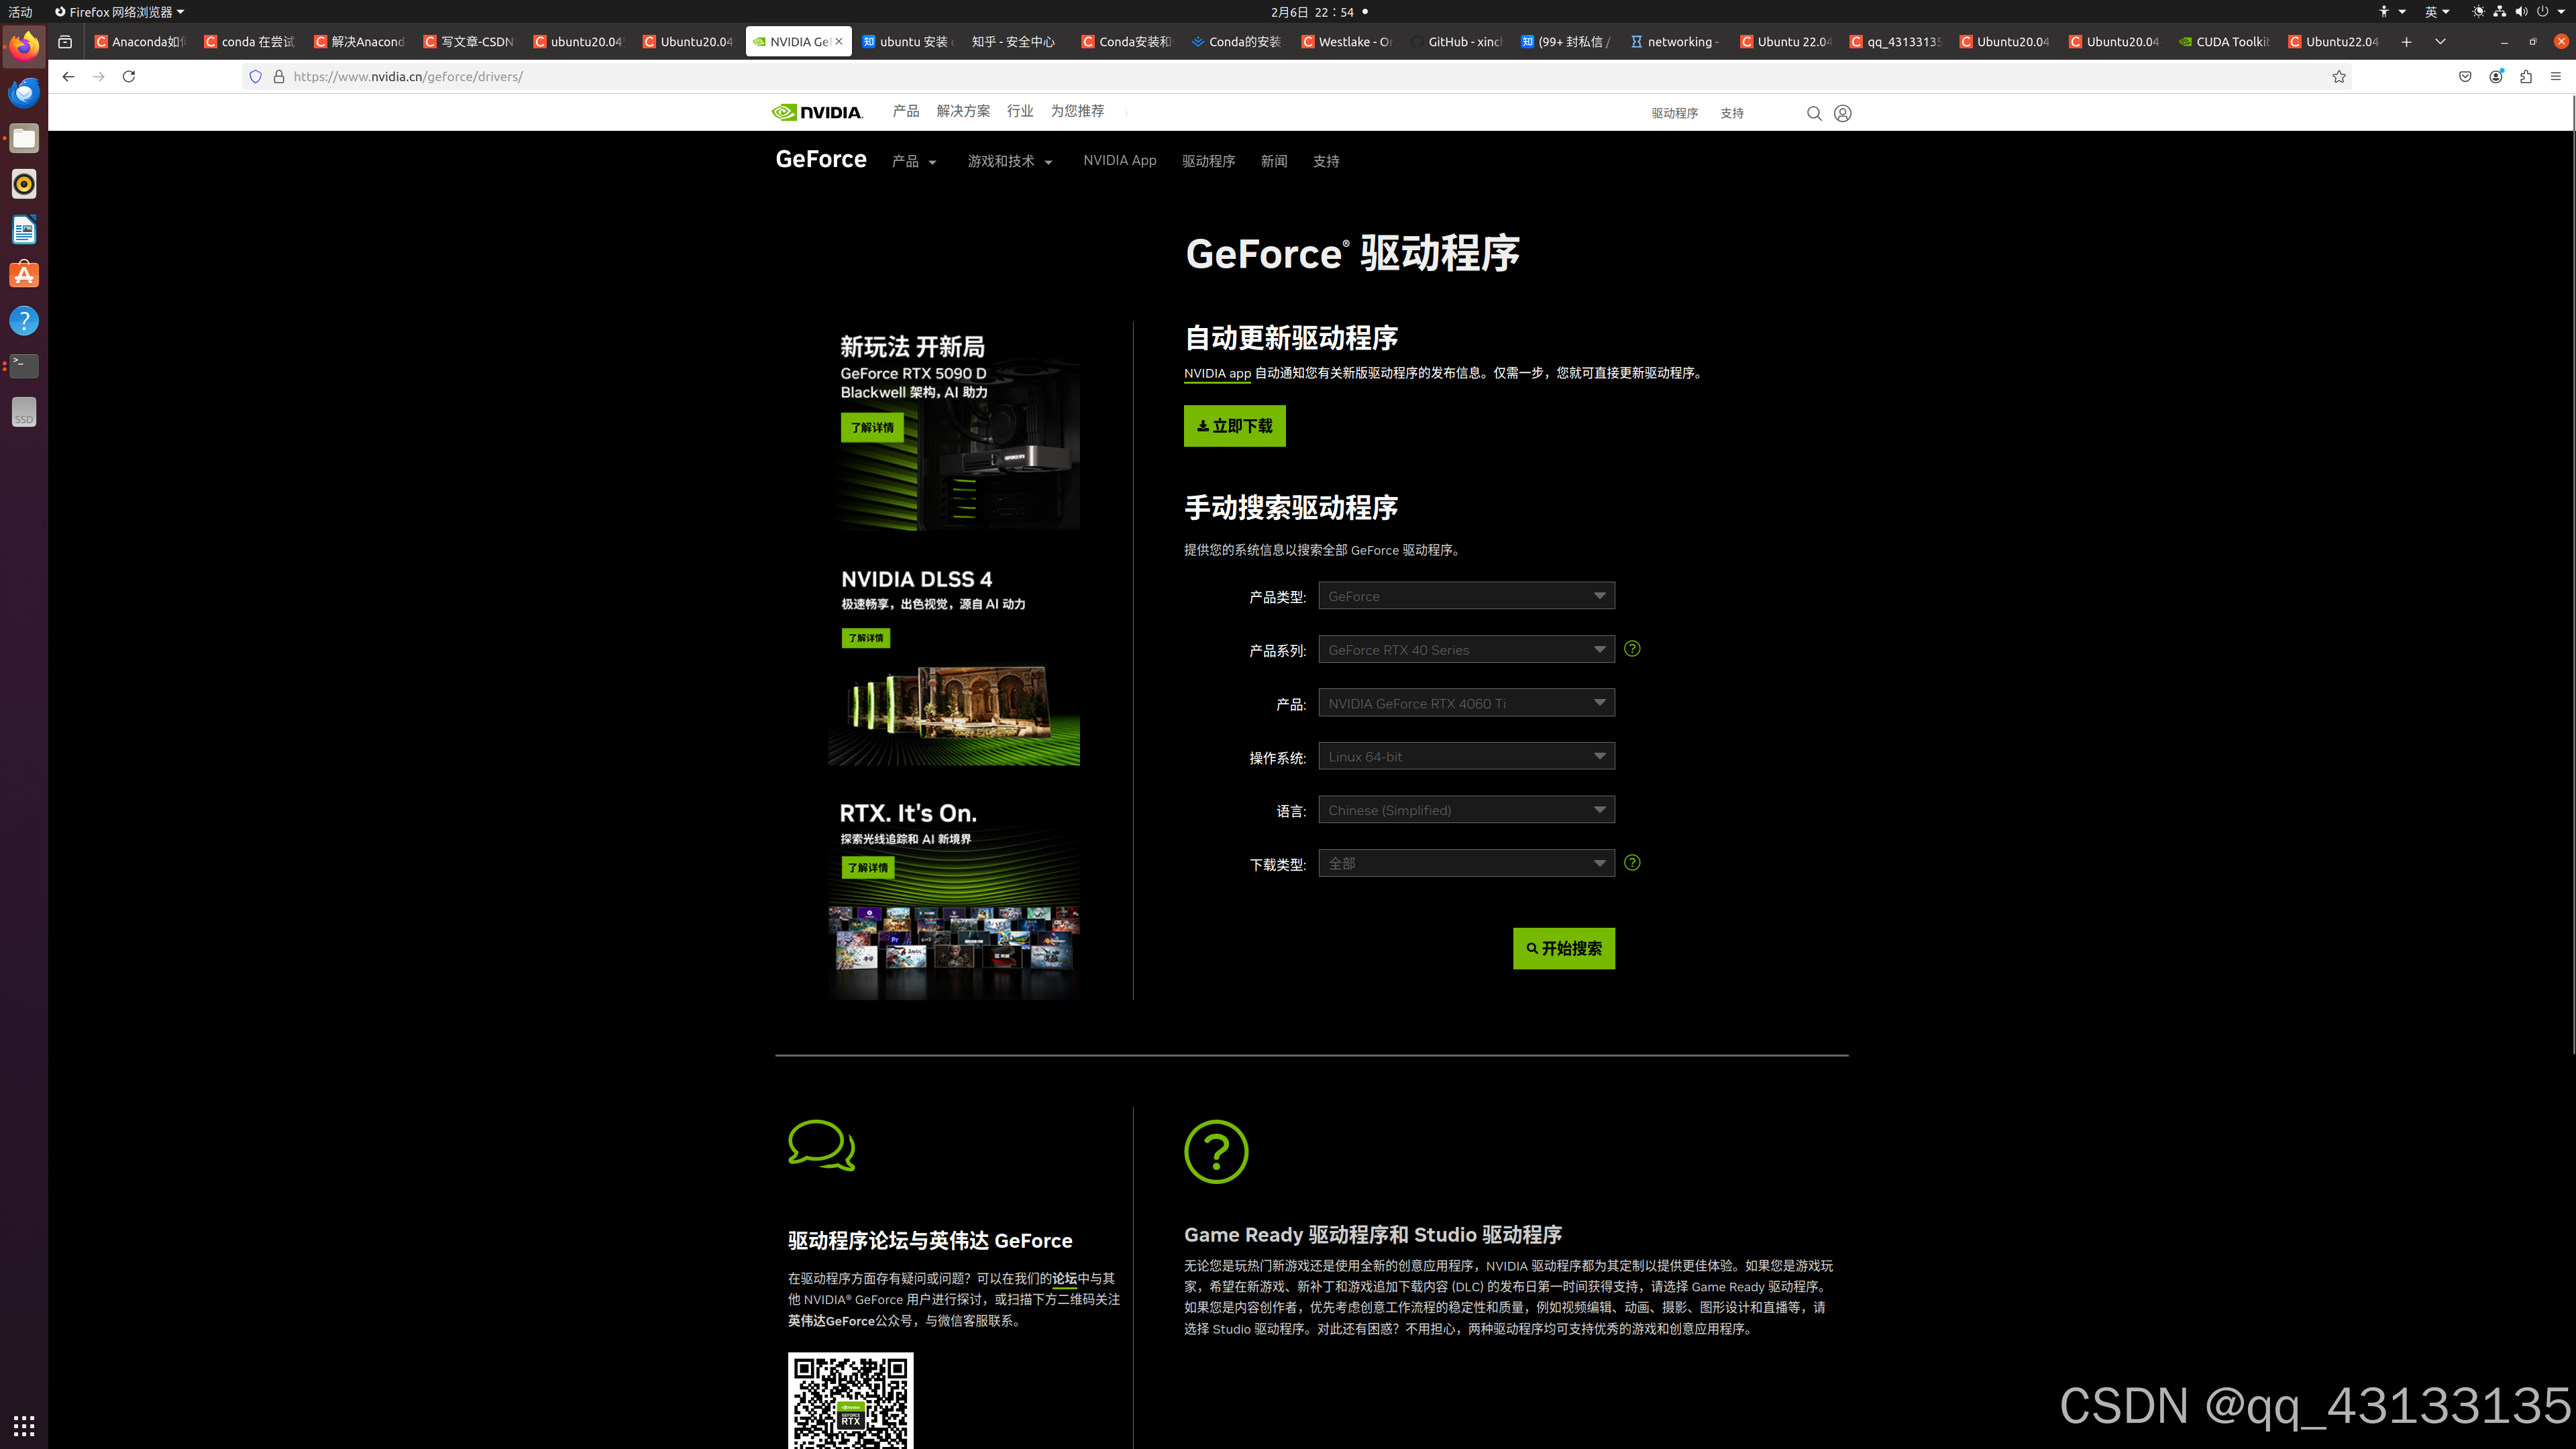This screenshot has width=2576, height=1449.
Task: Open the Files manager dock icon
Action: (x=24, y=138)
